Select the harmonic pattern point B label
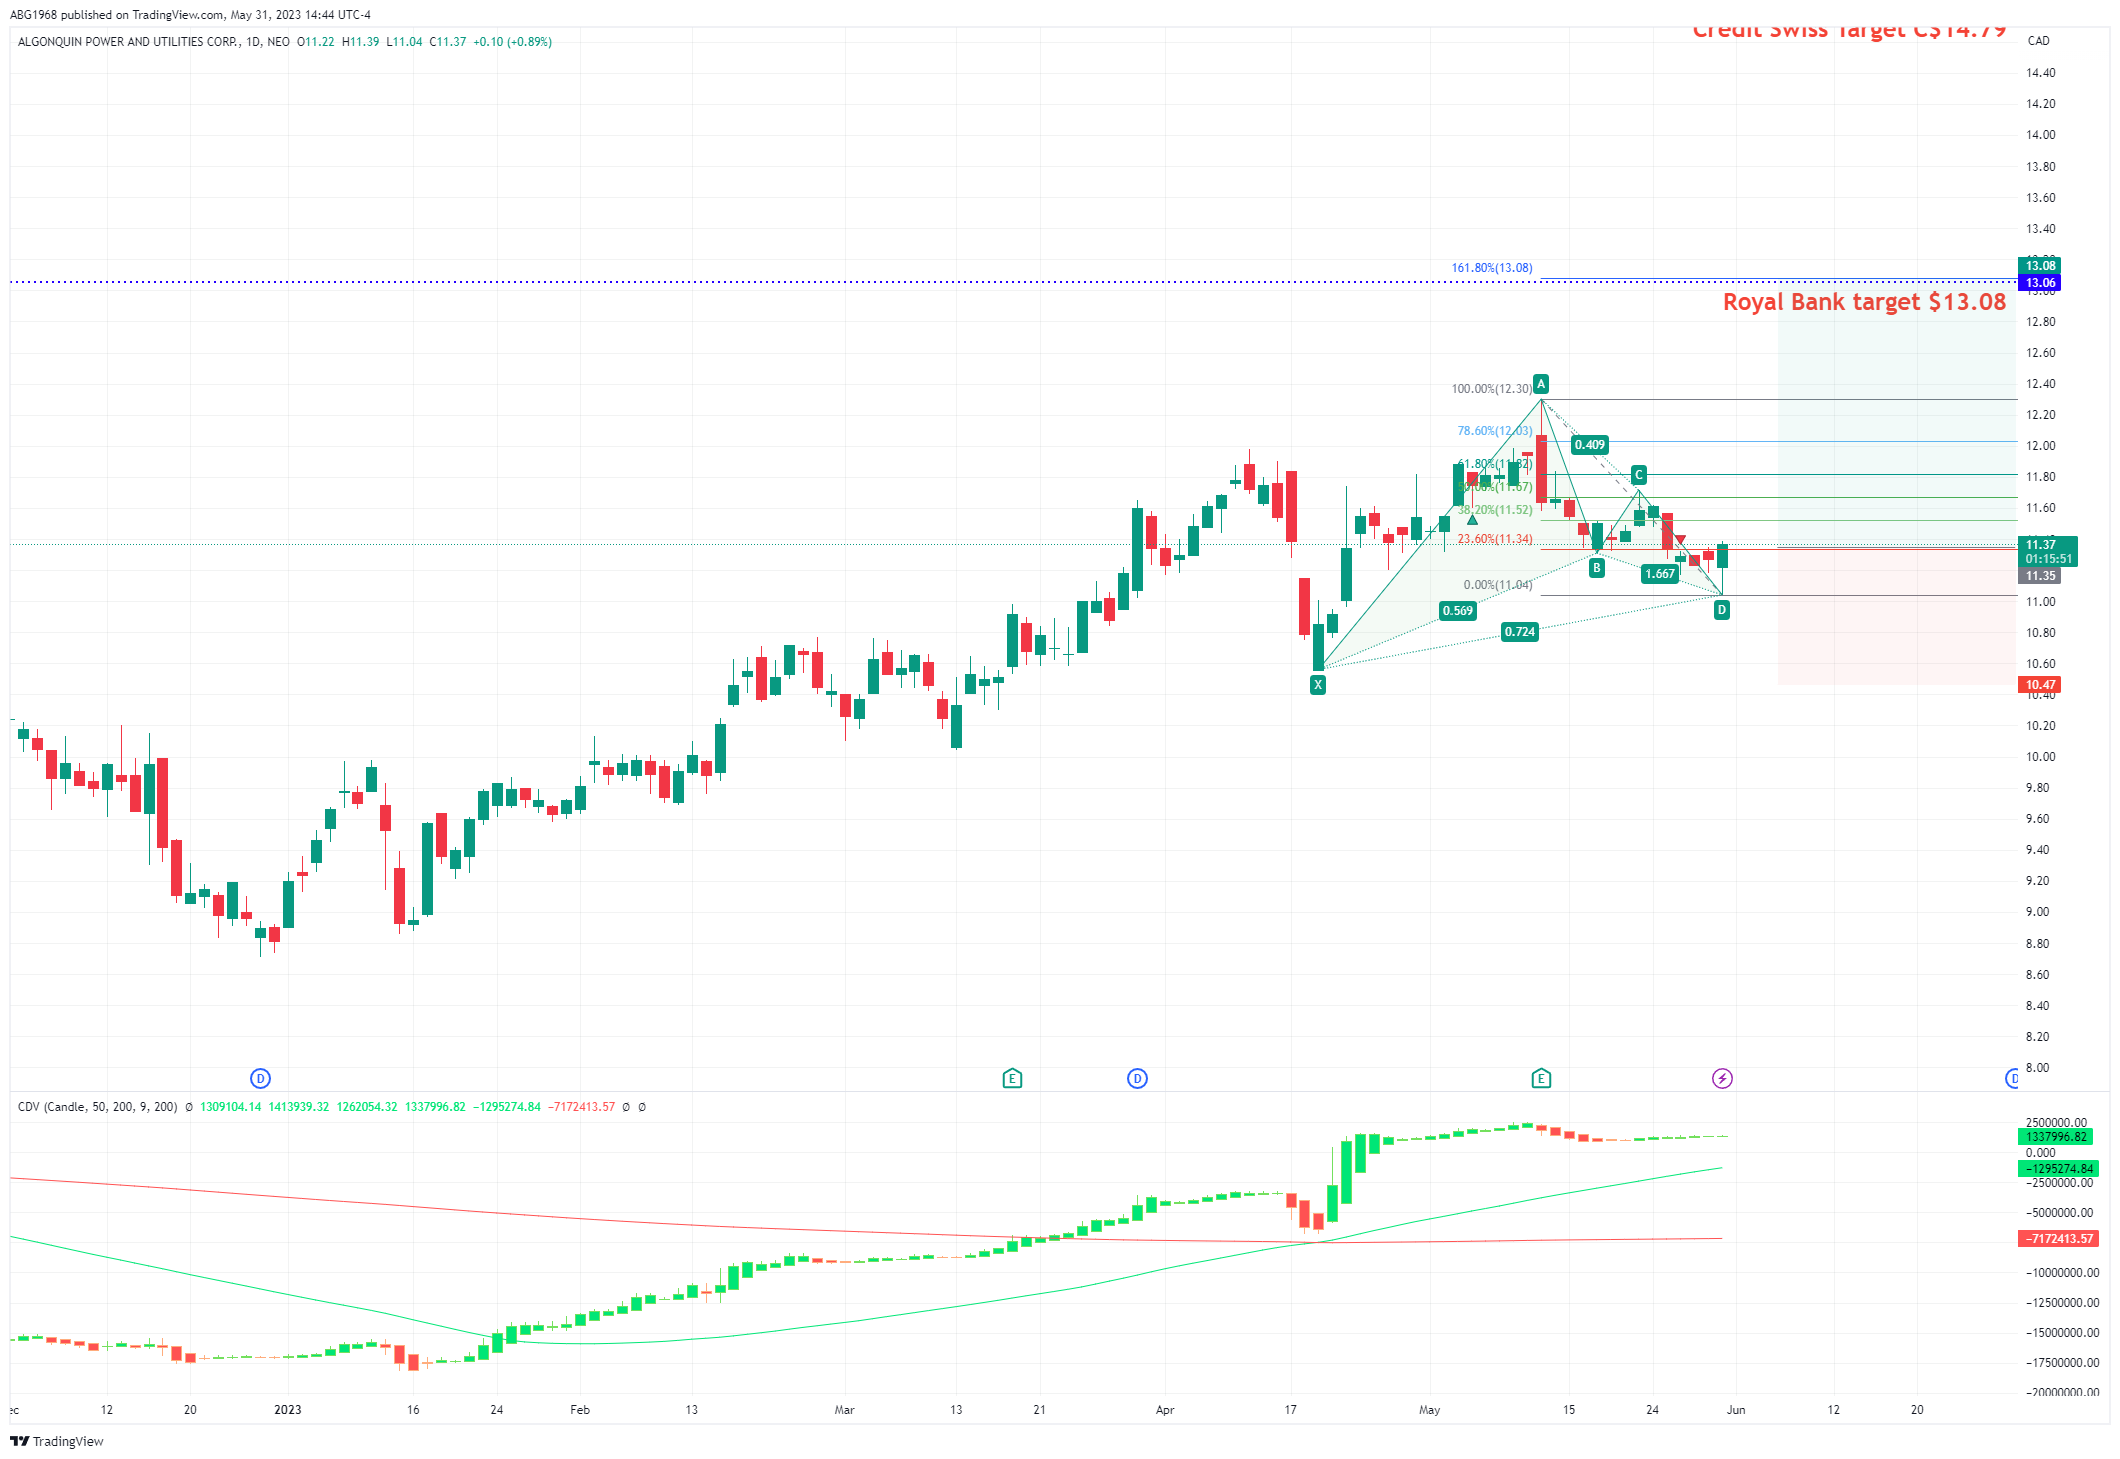The image size is (2120, 1459). [1597, 568]
